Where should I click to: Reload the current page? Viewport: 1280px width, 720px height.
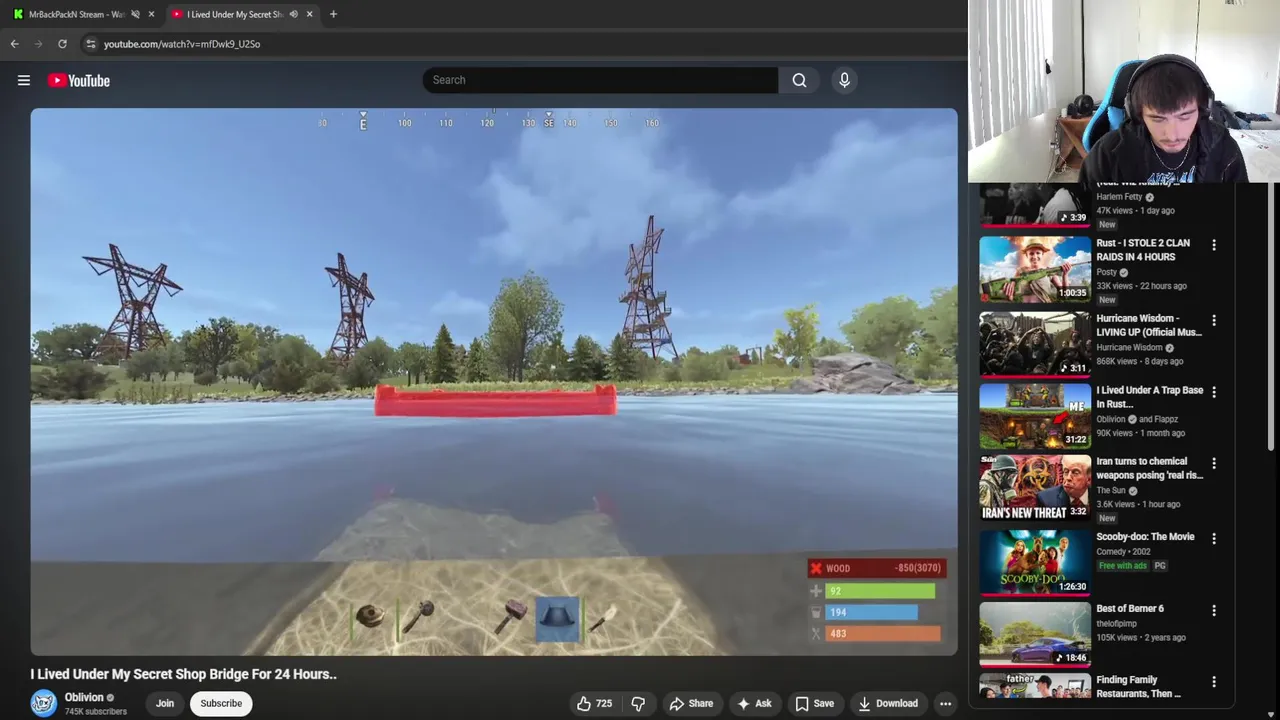click(62, 44)
